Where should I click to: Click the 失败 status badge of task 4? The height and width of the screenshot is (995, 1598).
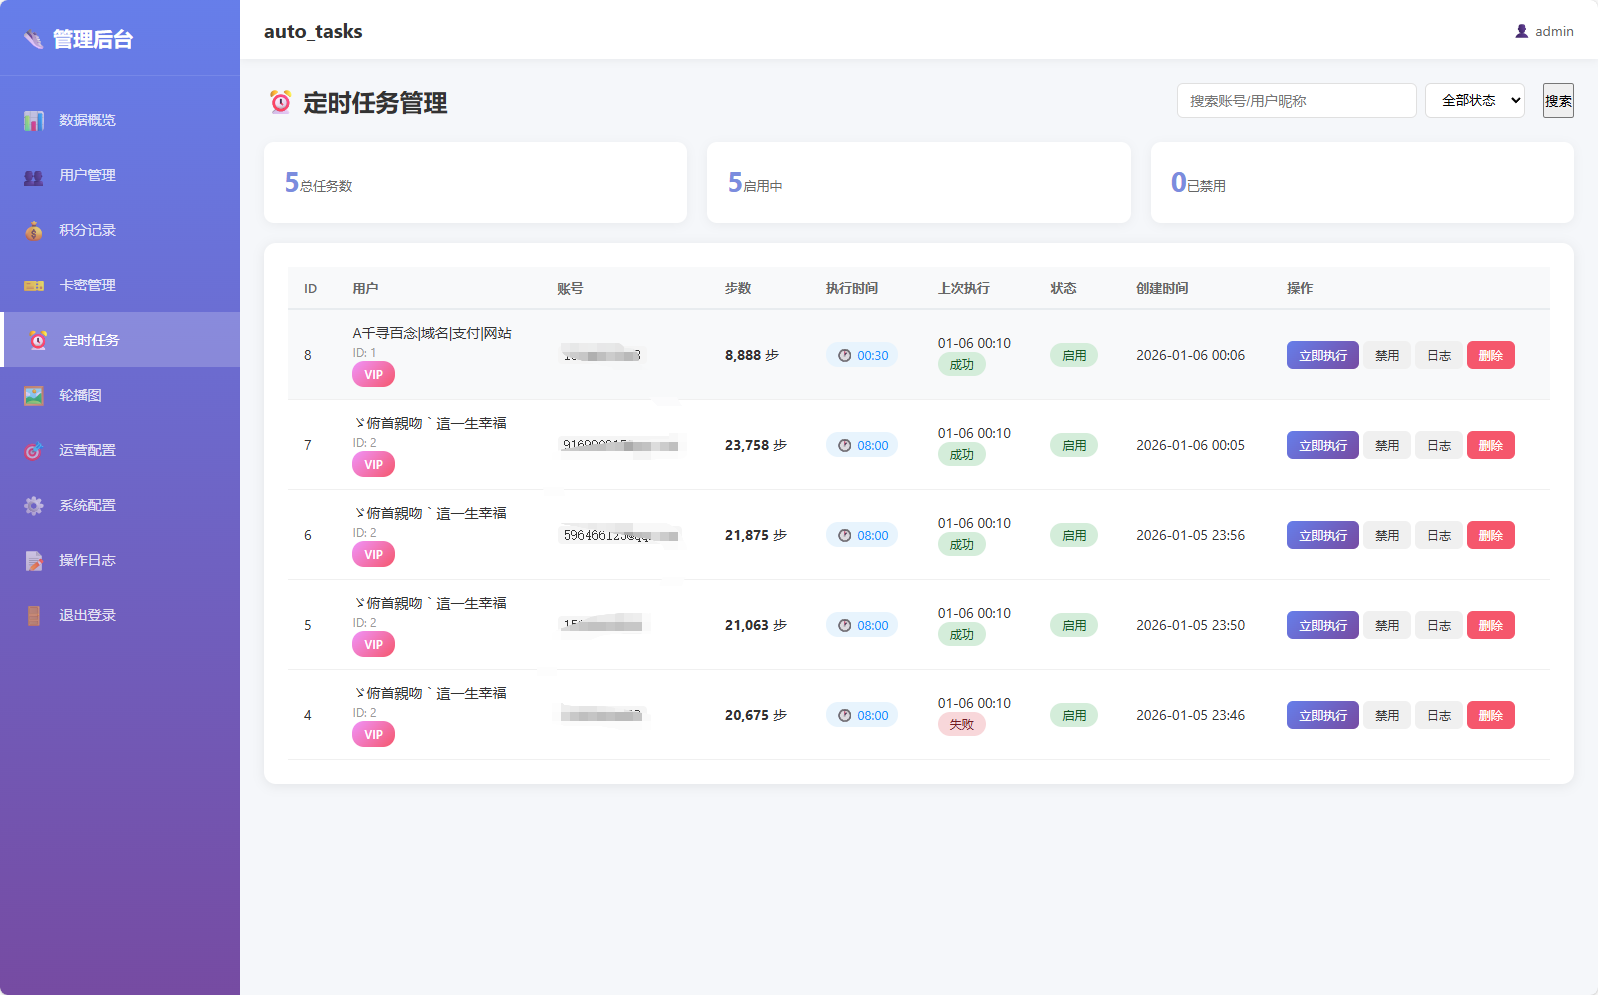pyautogui.click(x=961, y=724)
